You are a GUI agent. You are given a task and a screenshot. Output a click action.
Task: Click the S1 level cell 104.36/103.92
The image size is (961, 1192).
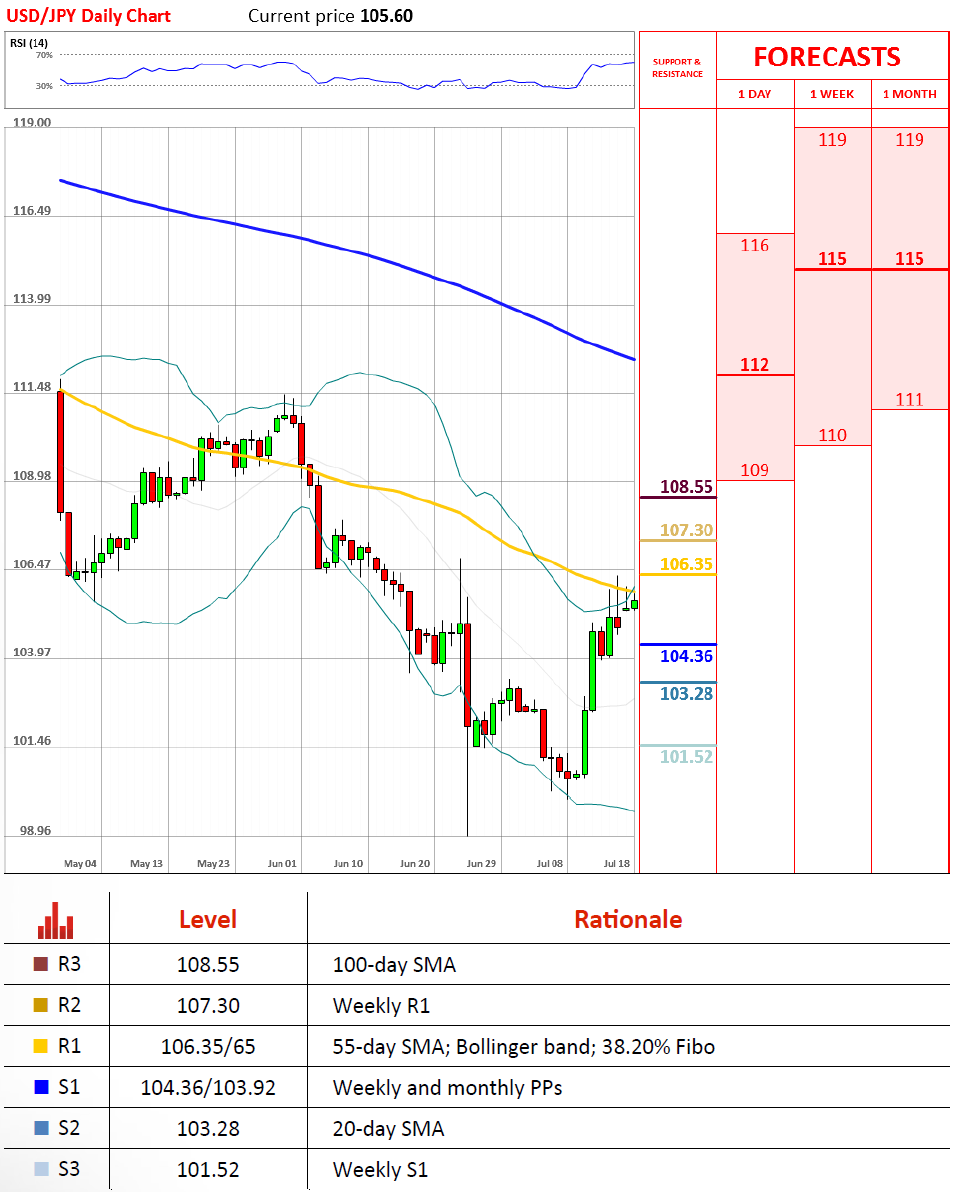point(208,1088)
